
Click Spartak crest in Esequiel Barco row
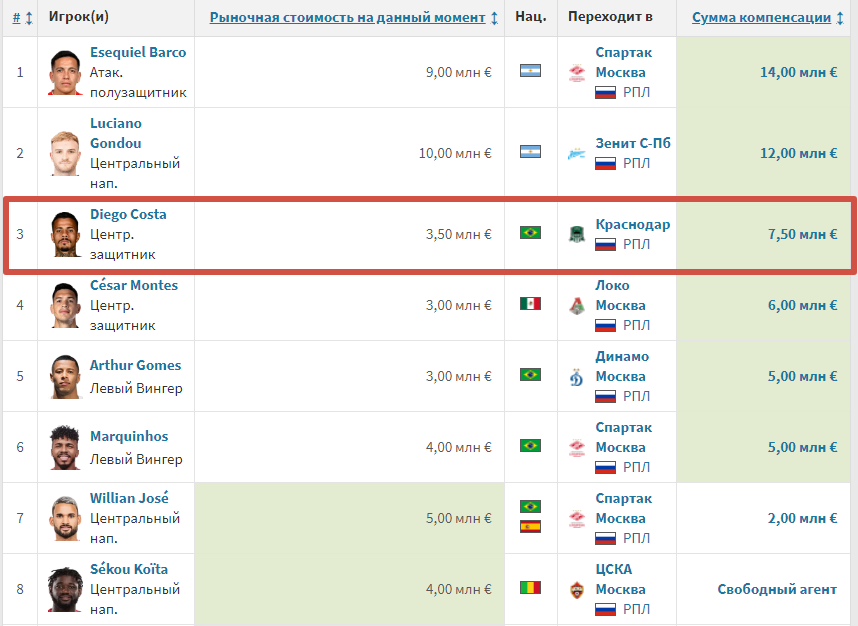tap(577, 72)
